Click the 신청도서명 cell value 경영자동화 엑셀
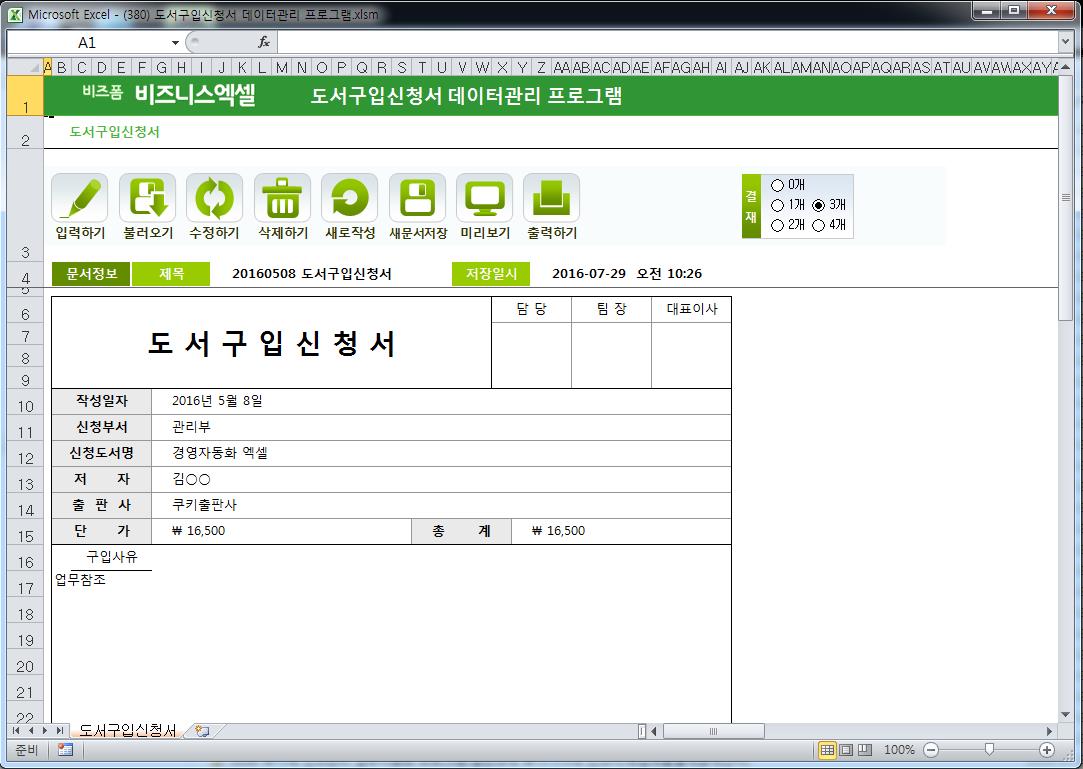Image resolution: width=1083 pixels, height=769 pixels. pyautogui.click(x=220, y=453)
